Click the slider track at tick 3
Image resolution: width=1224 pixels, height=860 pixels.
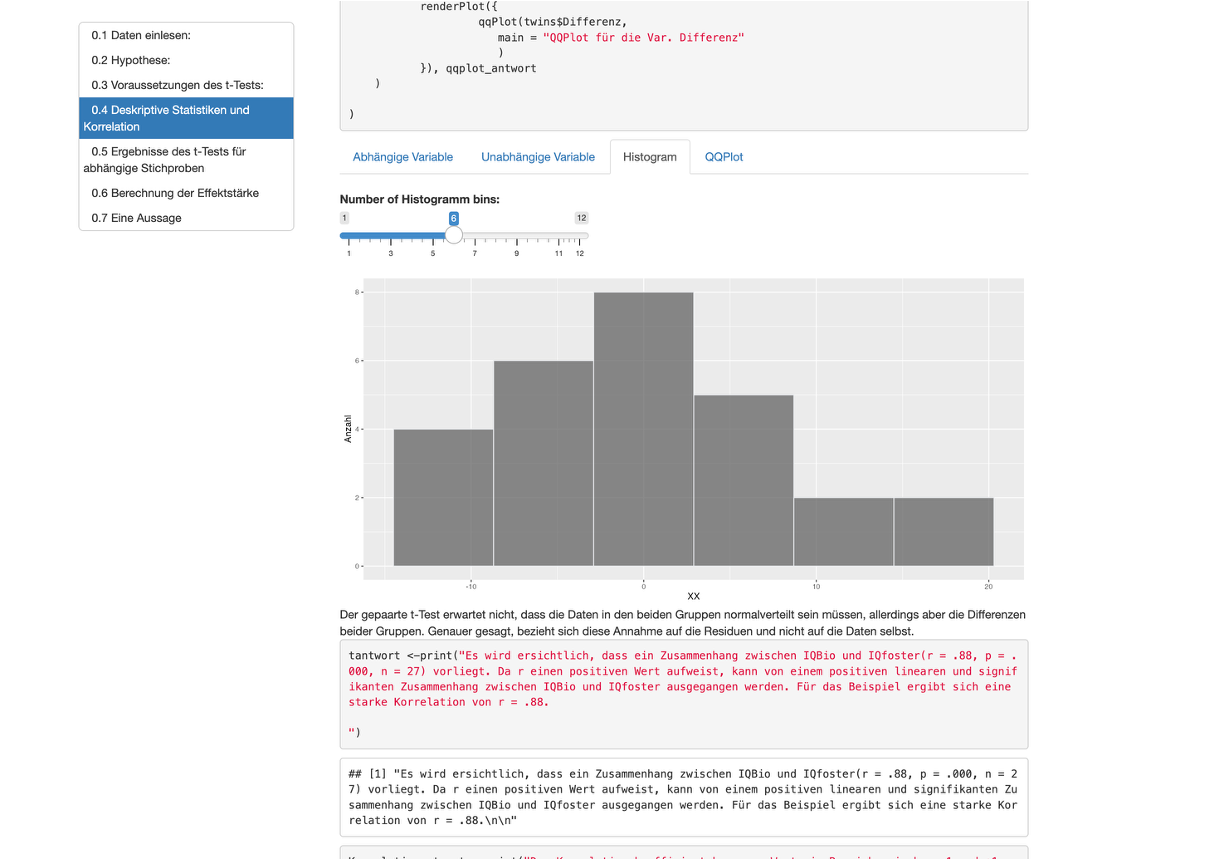tap(391, 237)
